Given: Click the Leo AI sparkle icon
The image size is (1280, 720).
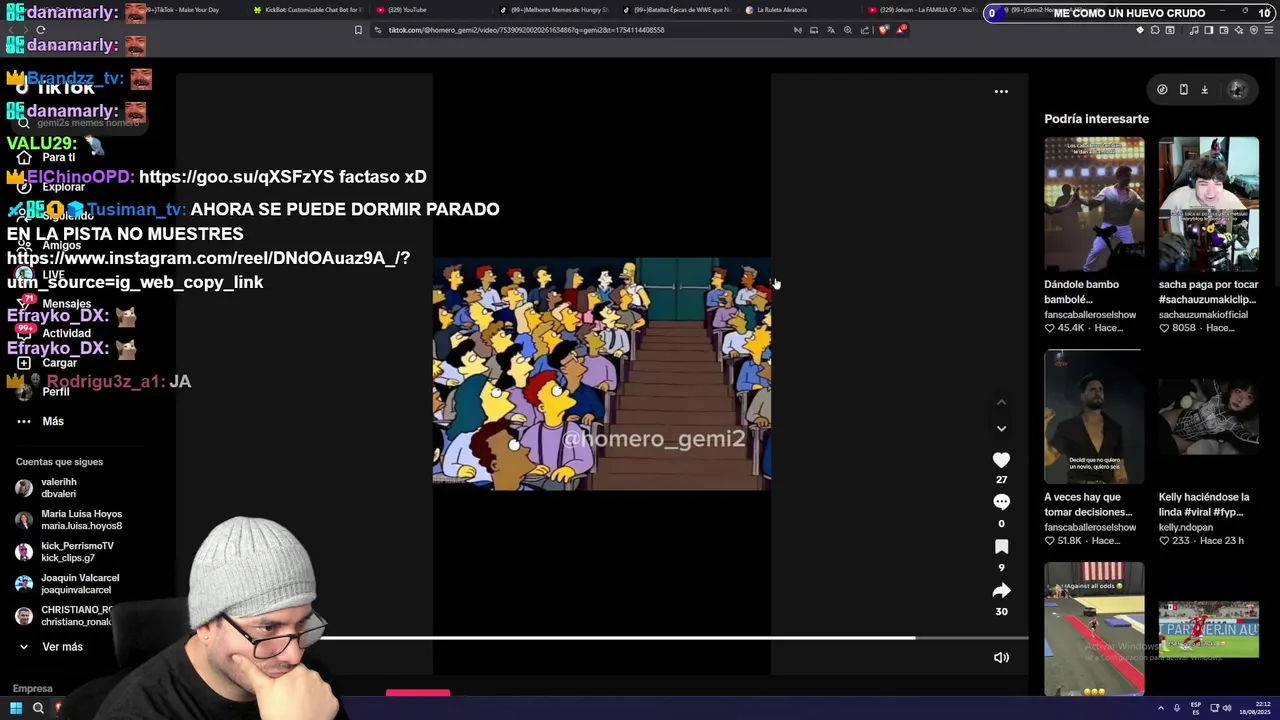Looking at the screenshot, I should click(1238, 30).
